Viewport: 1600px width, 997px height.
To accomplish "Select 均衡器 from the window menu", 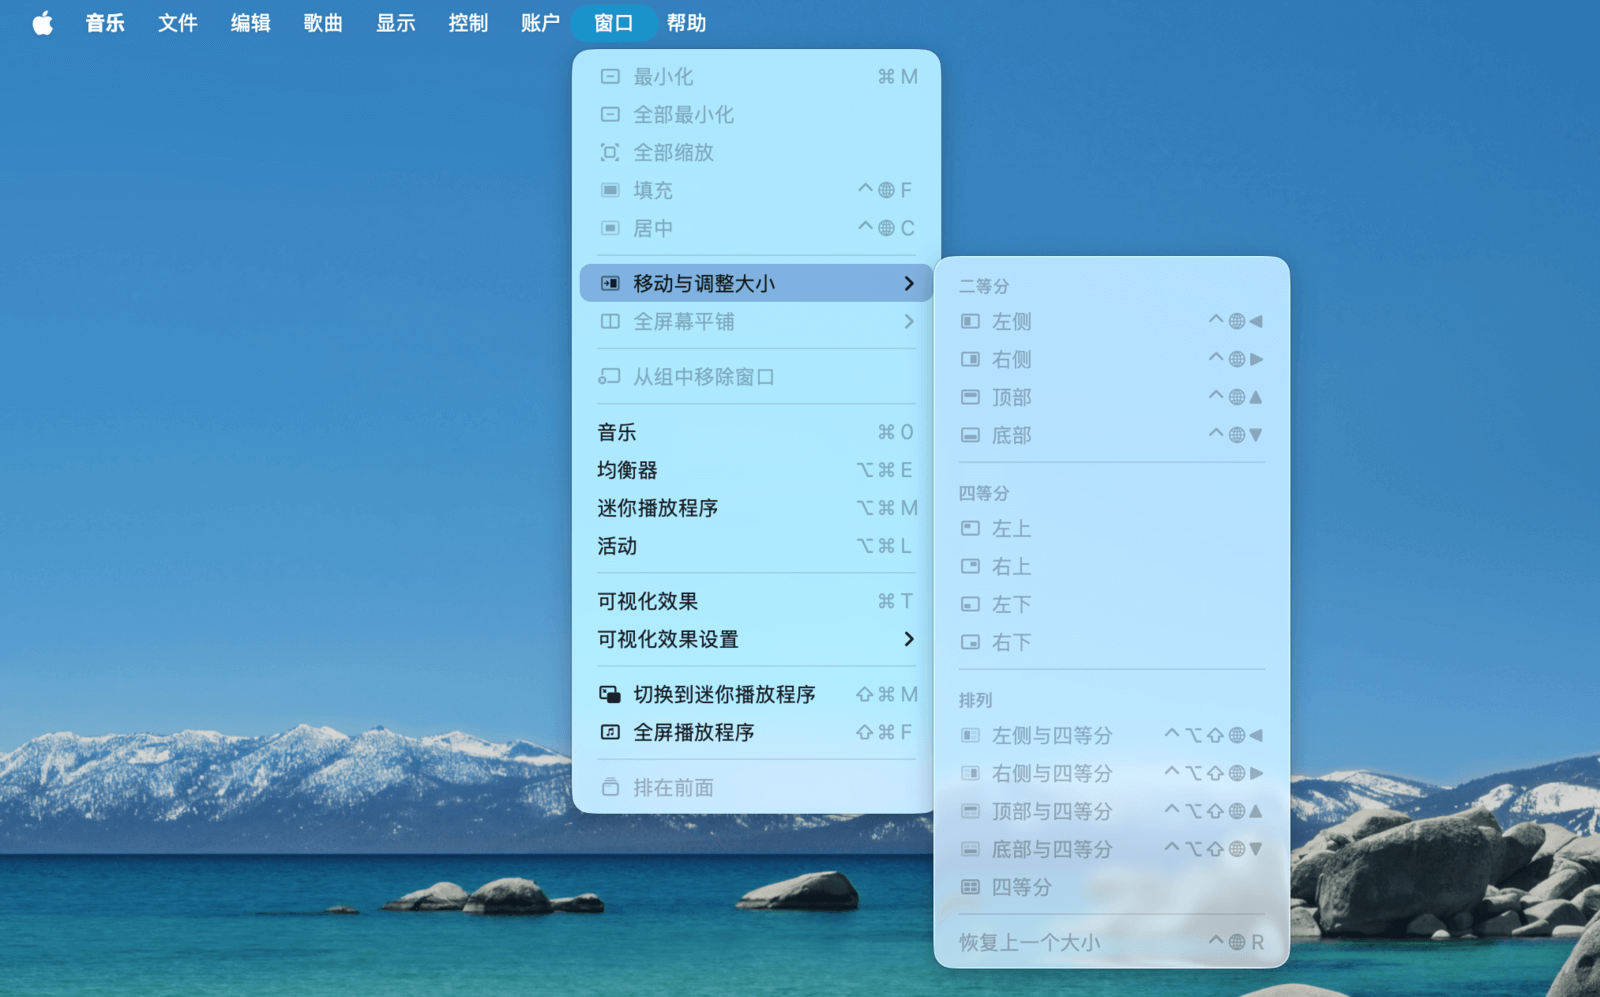I will [628, 470].
